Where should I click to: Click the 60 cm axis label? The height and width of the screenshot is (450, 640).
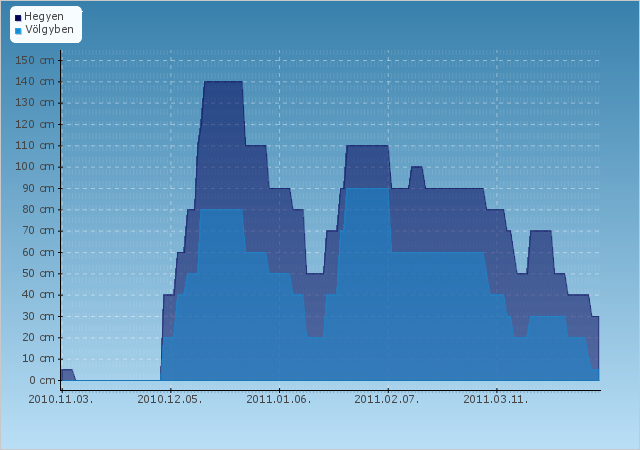38,252
